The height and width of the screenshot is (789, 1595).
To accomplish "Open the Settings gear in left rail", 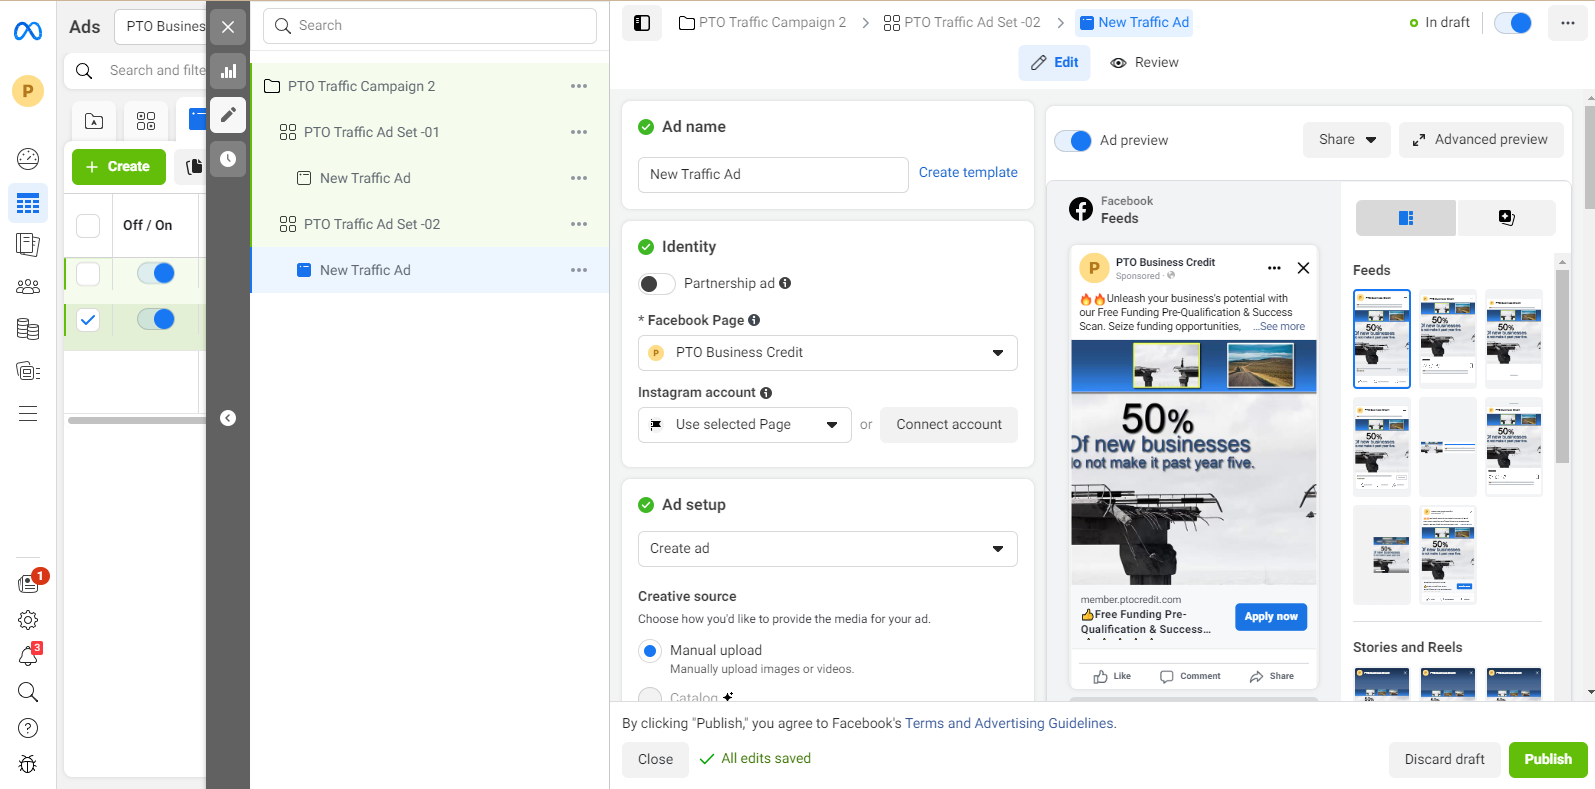I will coord(28,620).
